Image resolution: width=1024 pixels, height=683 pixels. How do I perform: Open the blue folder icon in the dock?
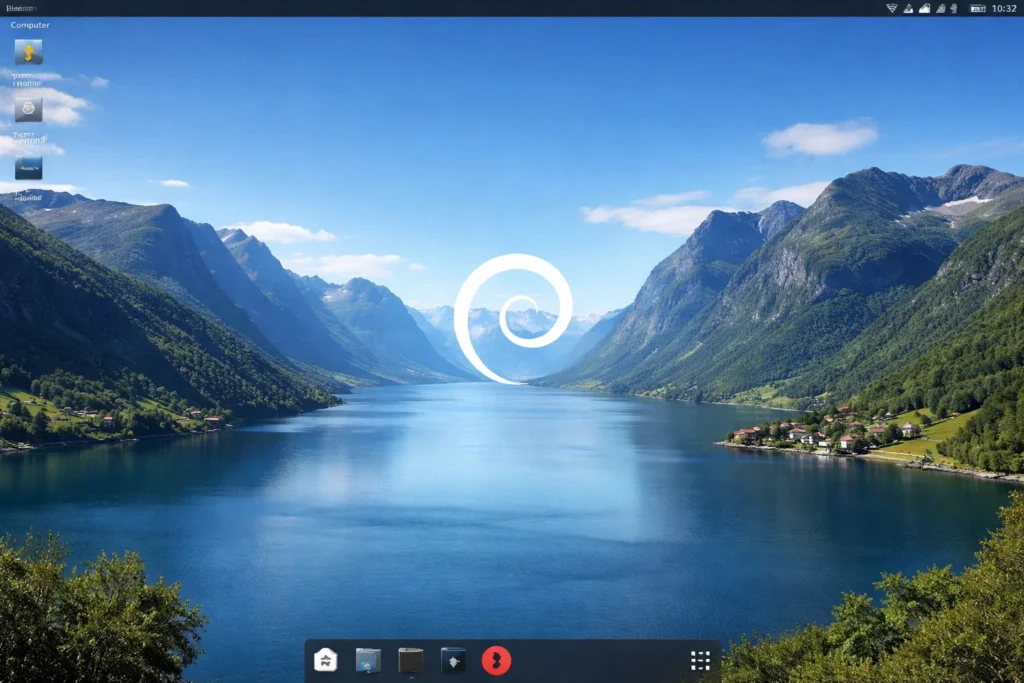coord(368,660)
